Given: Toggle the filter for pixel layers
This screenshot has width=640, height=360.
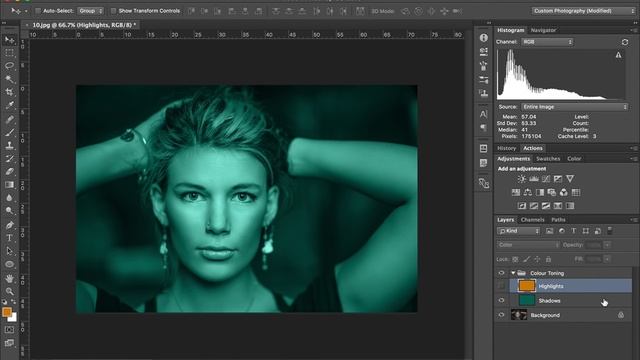Looking at the screenshot, I should pyautogui.click(x=549, y=231).
